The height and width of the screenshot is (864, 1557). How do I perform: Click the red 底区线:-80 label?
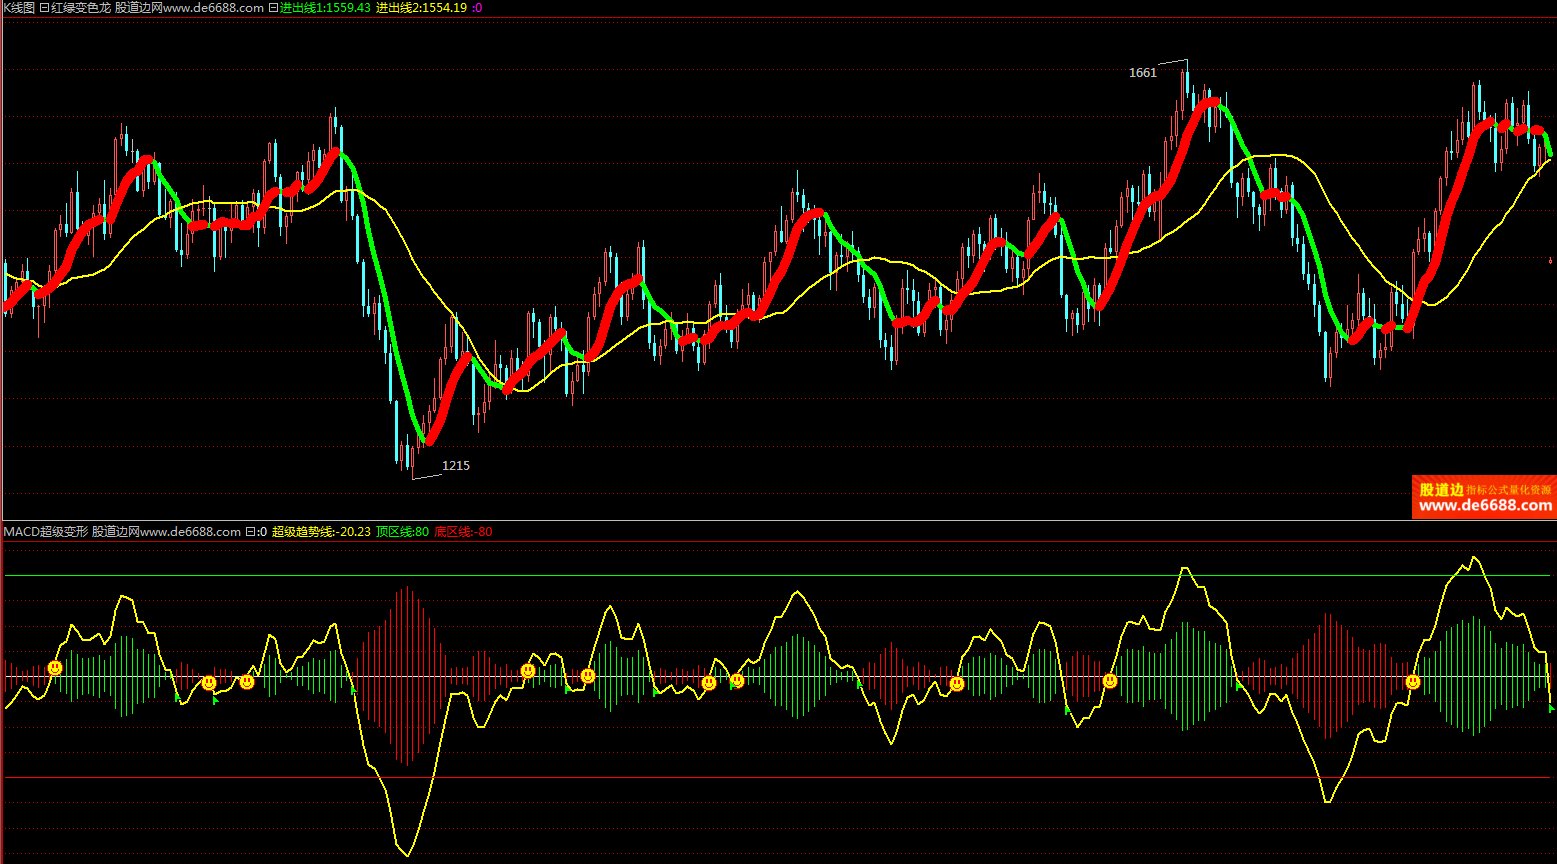point(463,532)
